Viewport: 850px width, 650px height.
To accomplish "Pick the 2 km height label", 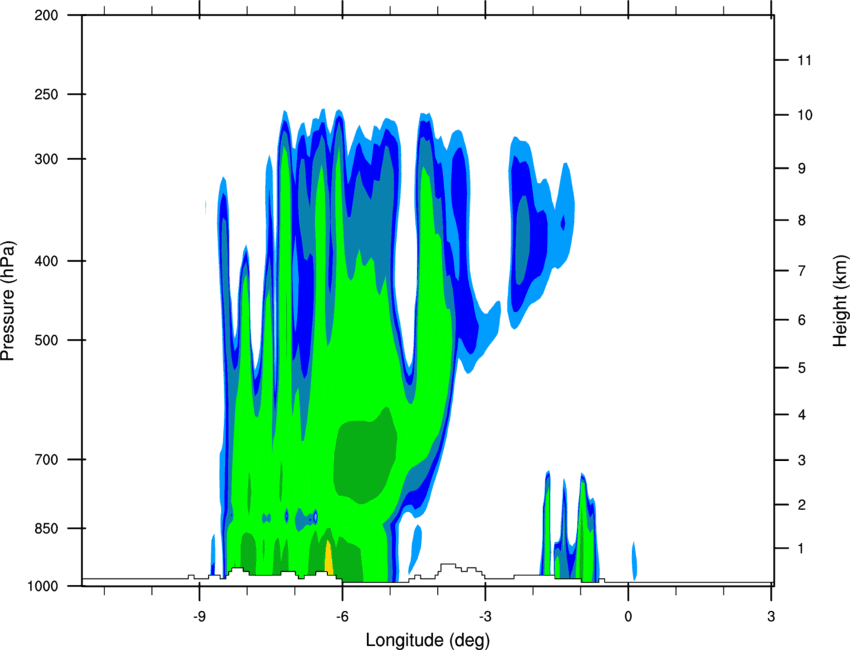I will pyautogui.click(x=801, y=505).
